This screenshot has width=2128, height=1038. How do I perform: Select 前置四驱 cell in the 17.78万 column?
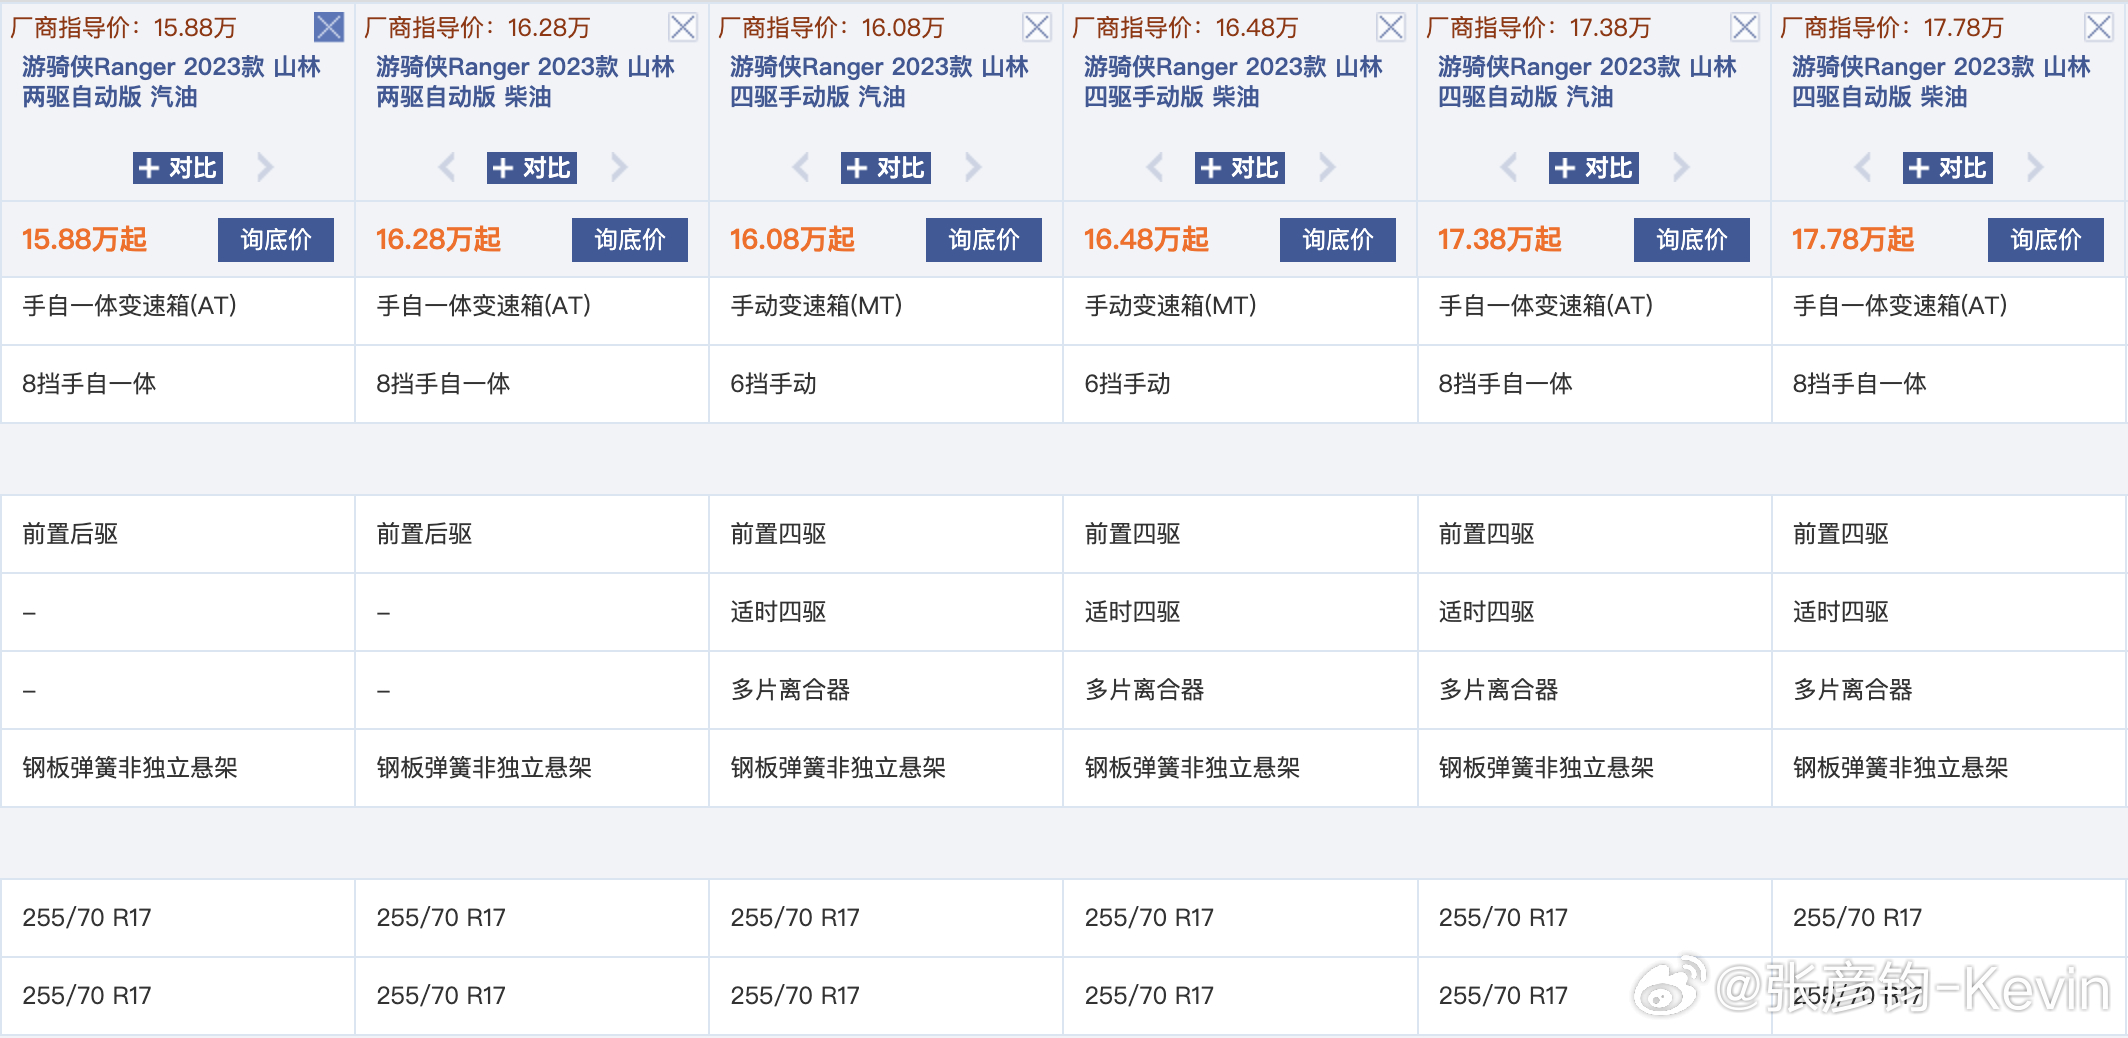tap(1948, 534)
